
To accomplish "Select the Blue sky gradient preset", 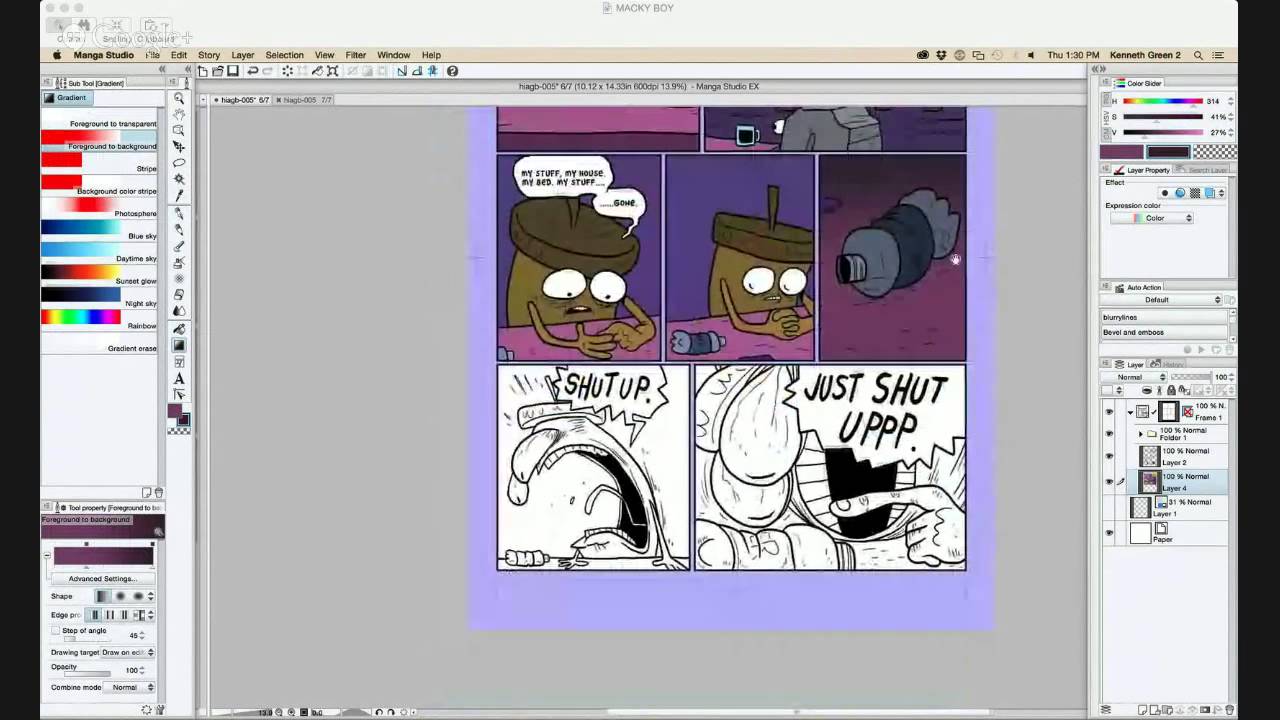I will click(99, 229).
